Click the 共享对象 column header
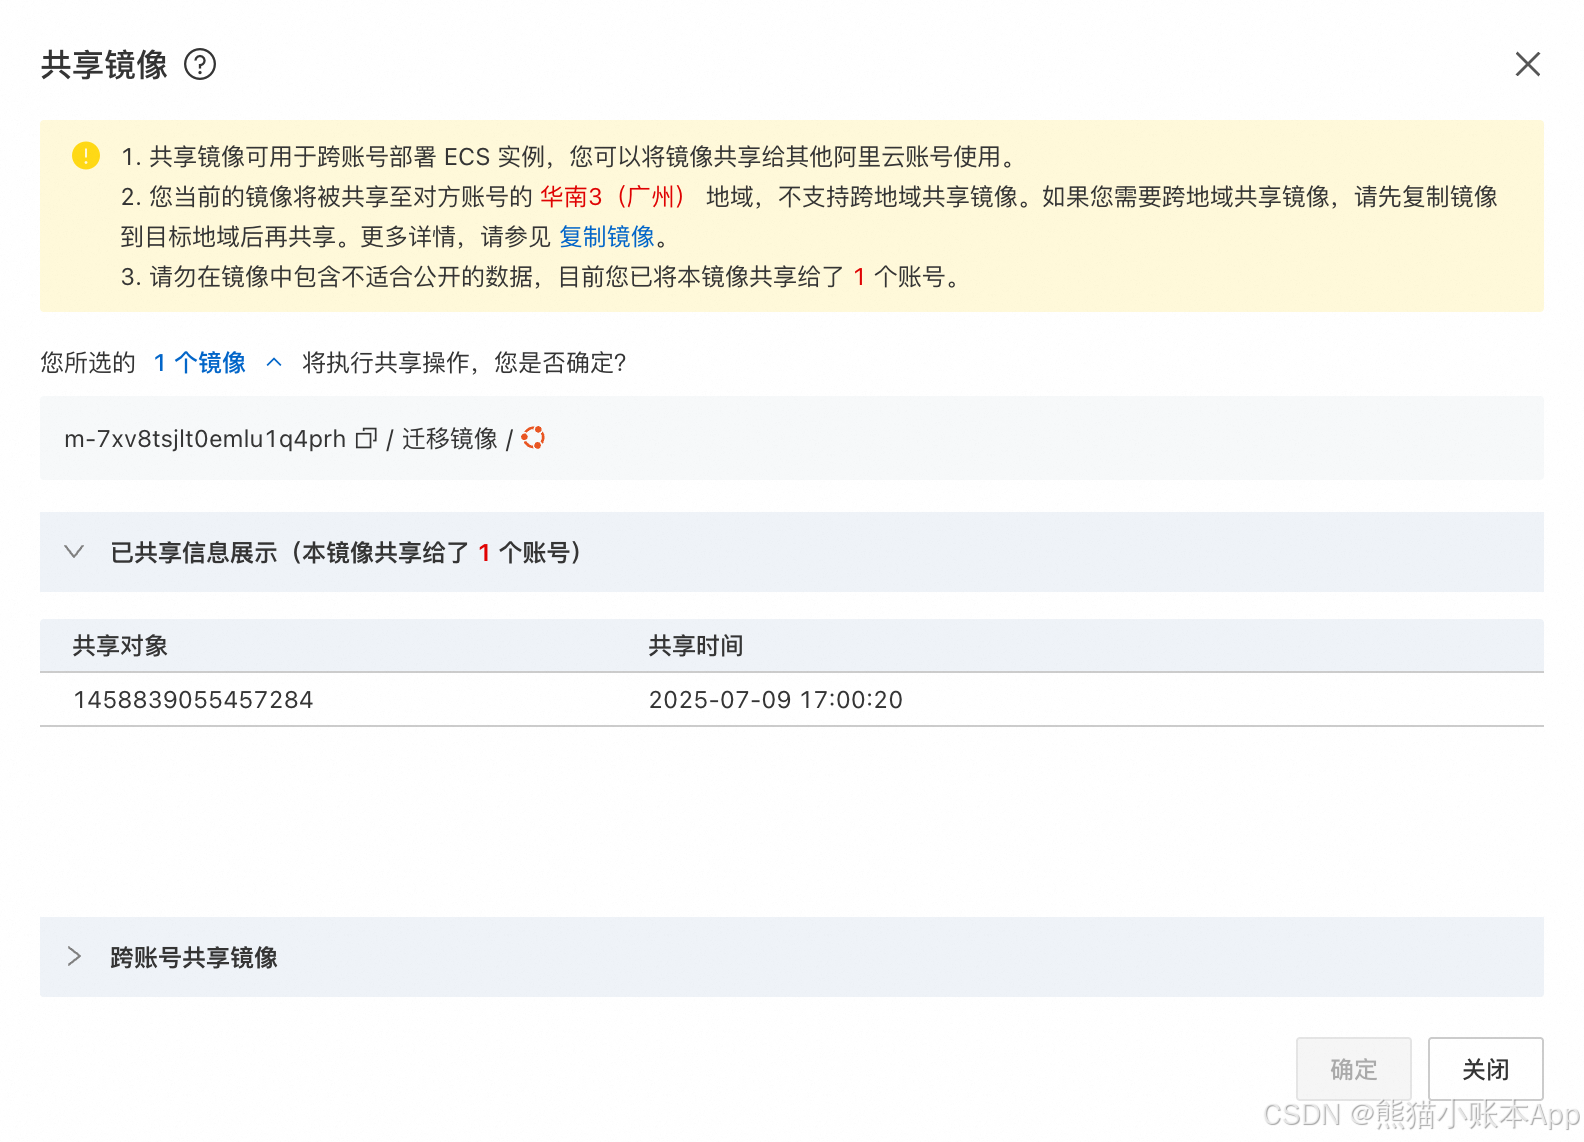This screenshot has height=1142, width=1584. pos(120,646)
